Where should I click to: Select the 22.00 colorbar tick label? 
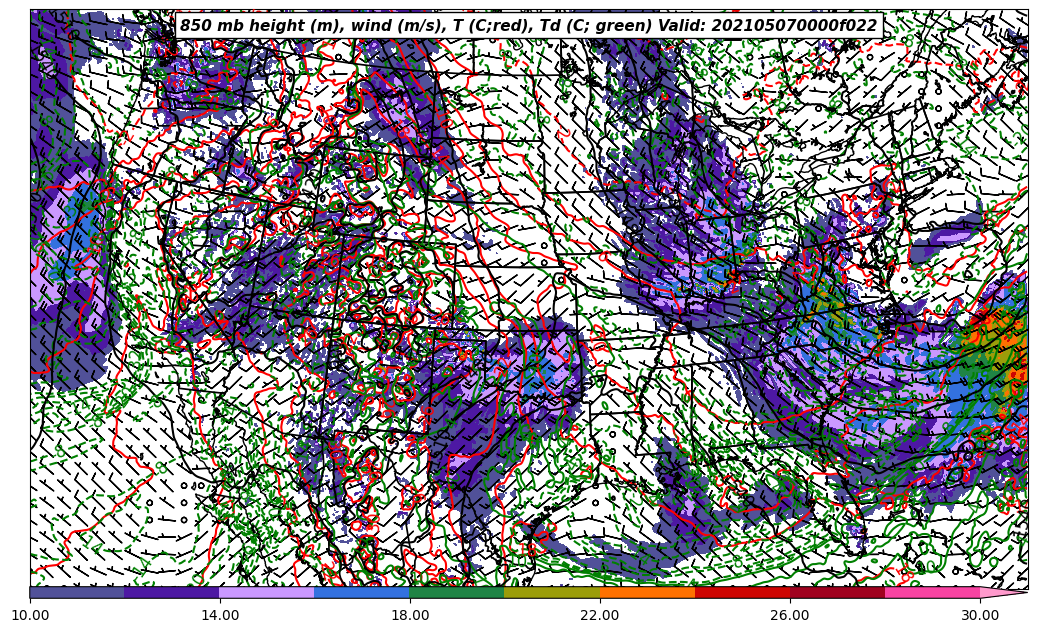[x=600, y=615]
